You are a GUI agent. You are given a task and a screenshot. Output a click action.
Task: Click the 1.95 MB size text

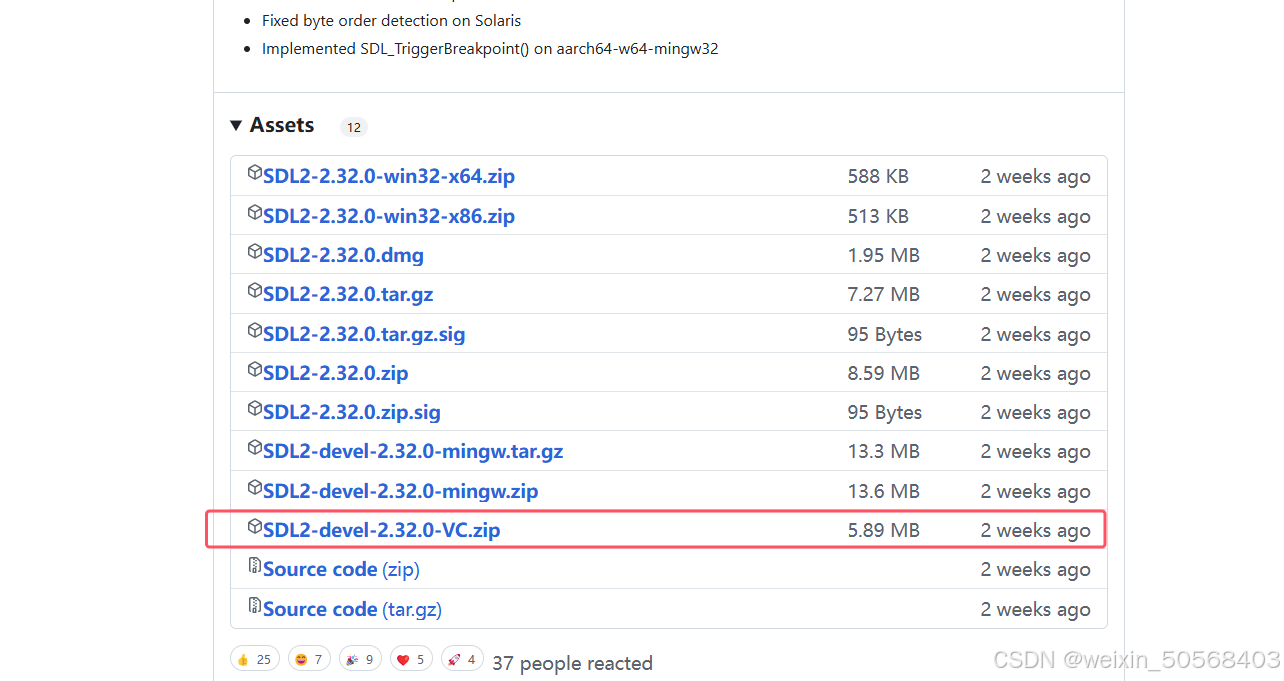point(883,255)
